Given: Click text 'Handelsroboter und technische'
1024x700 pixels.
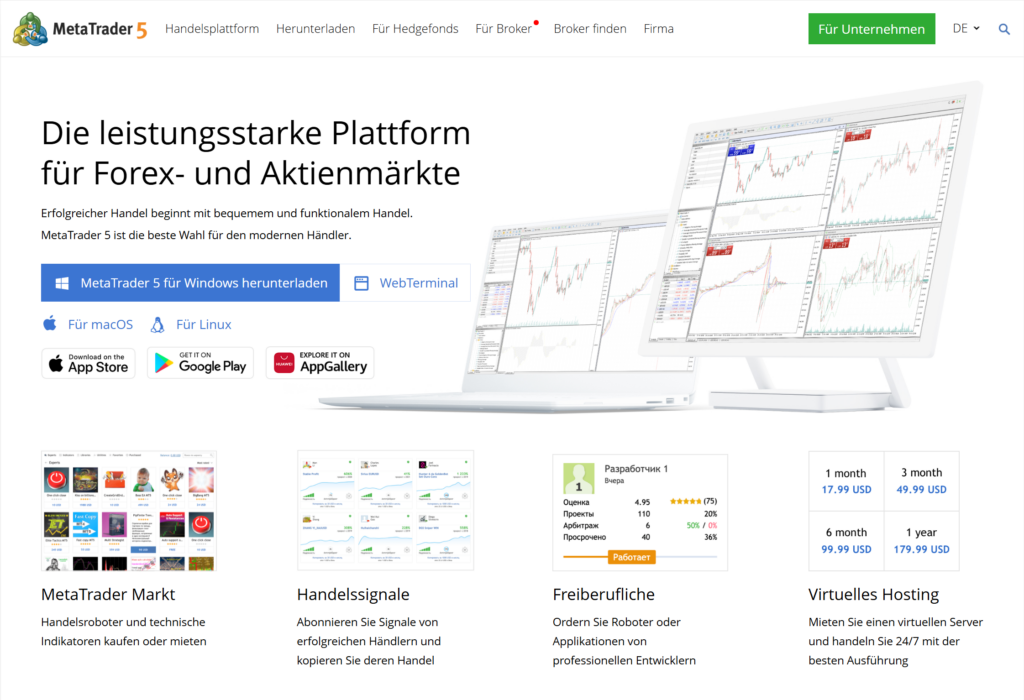Looking at the screenshot, I should [x=123, y=622].
